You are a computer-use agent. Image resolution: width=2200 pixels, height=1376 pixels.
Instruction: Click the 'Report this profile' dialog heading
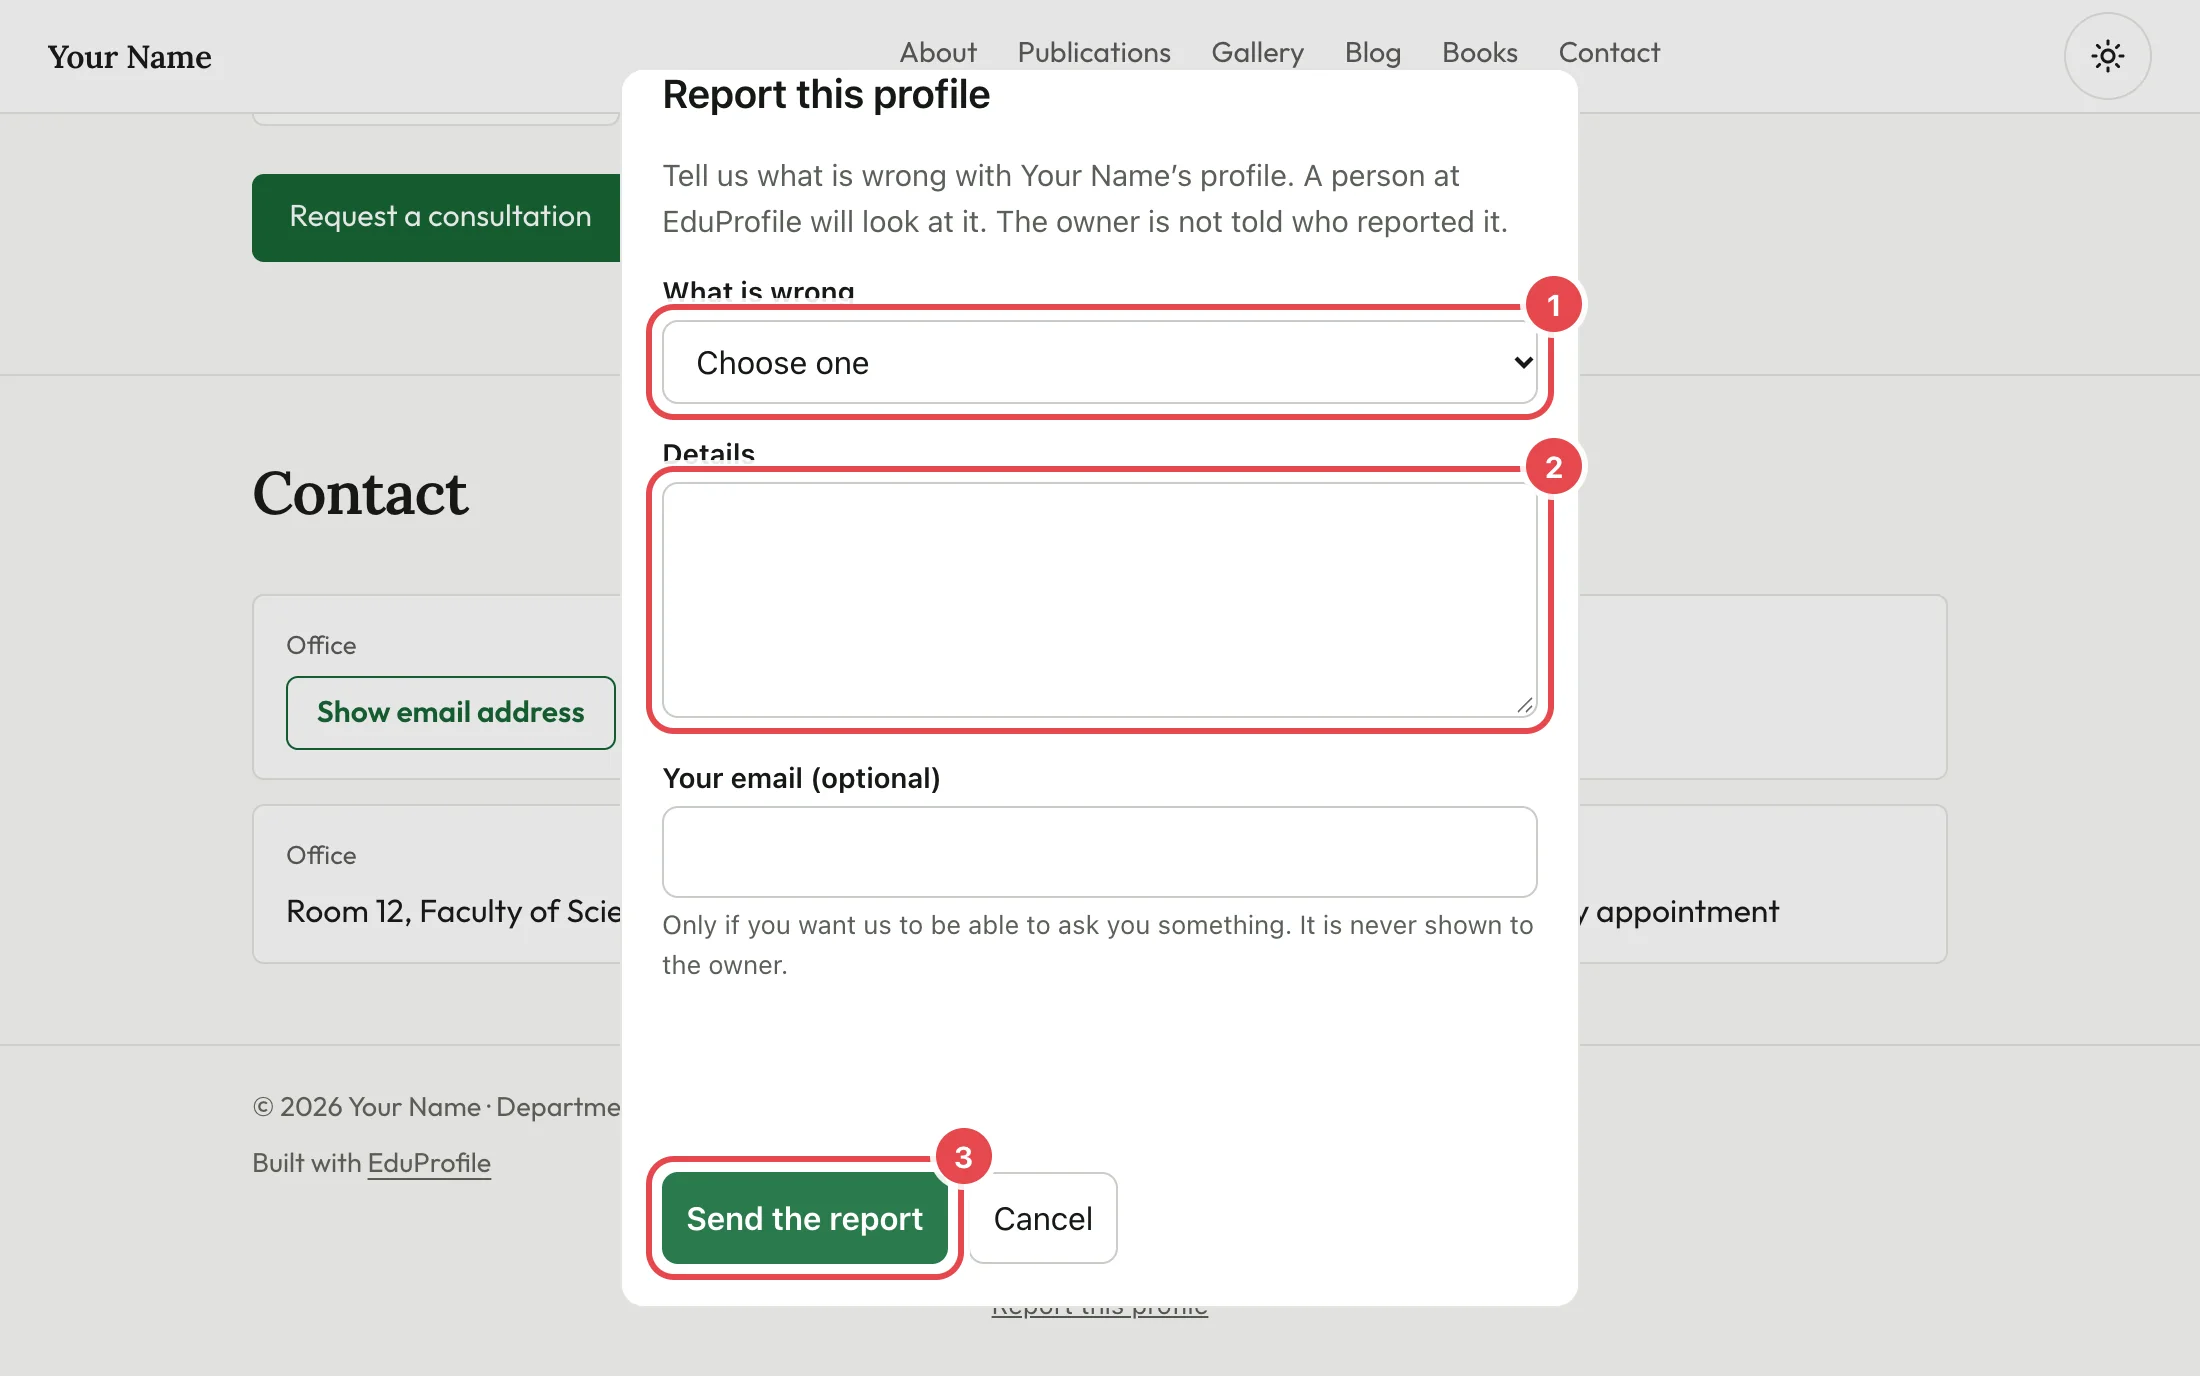[x=826, y=95]
